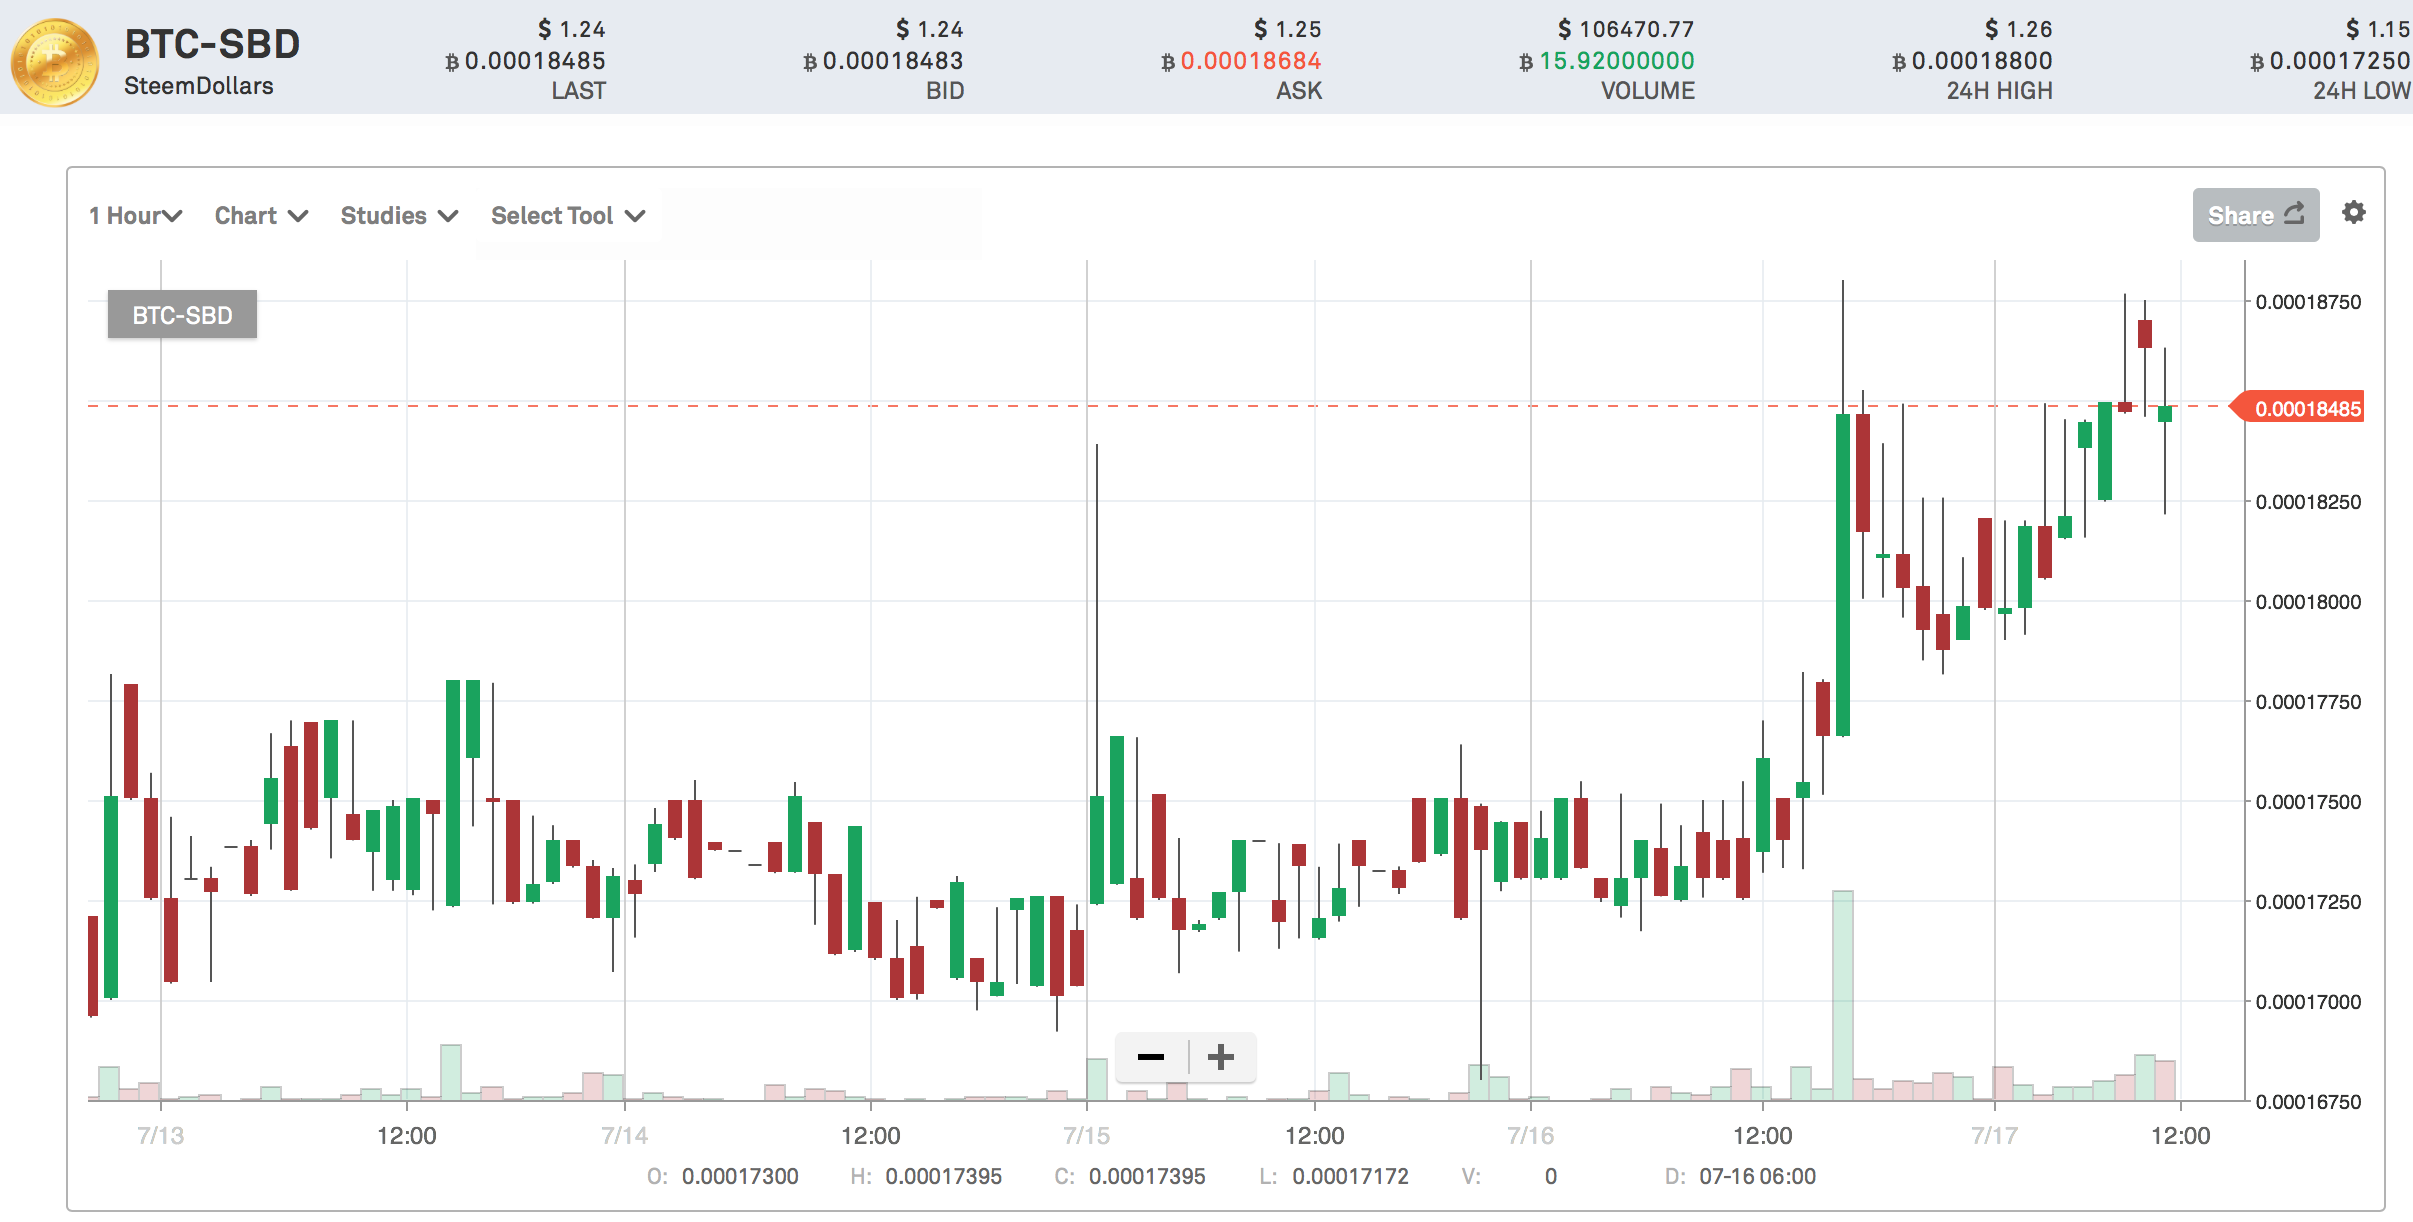
Task: Click the LAST price 0.00018485 value
Action: (x=535, y=61)
